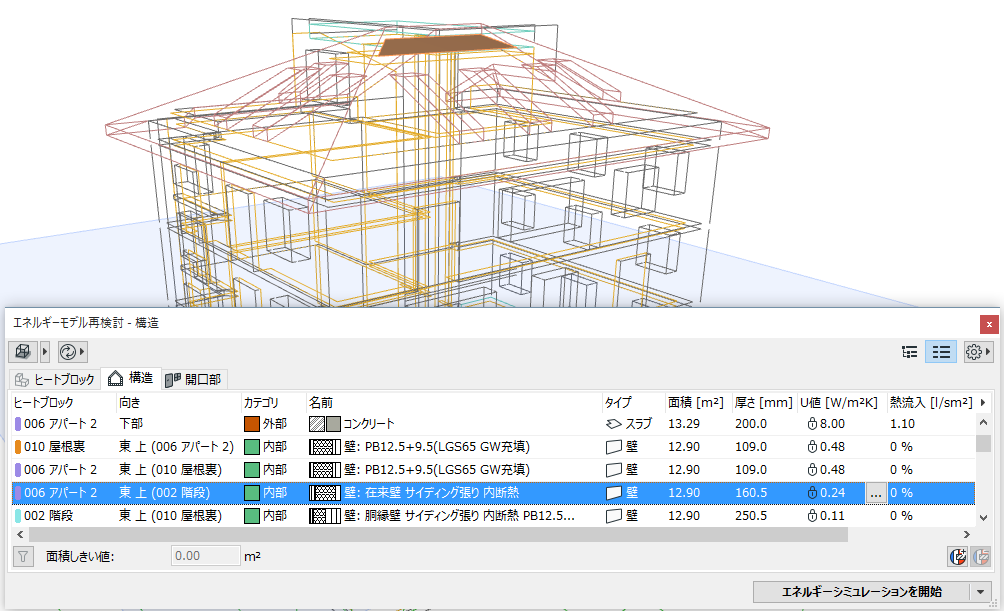1004x611 pixels.
Task: Click the コンクリート fill pattern icon
Action: click(x=325, y=424)
